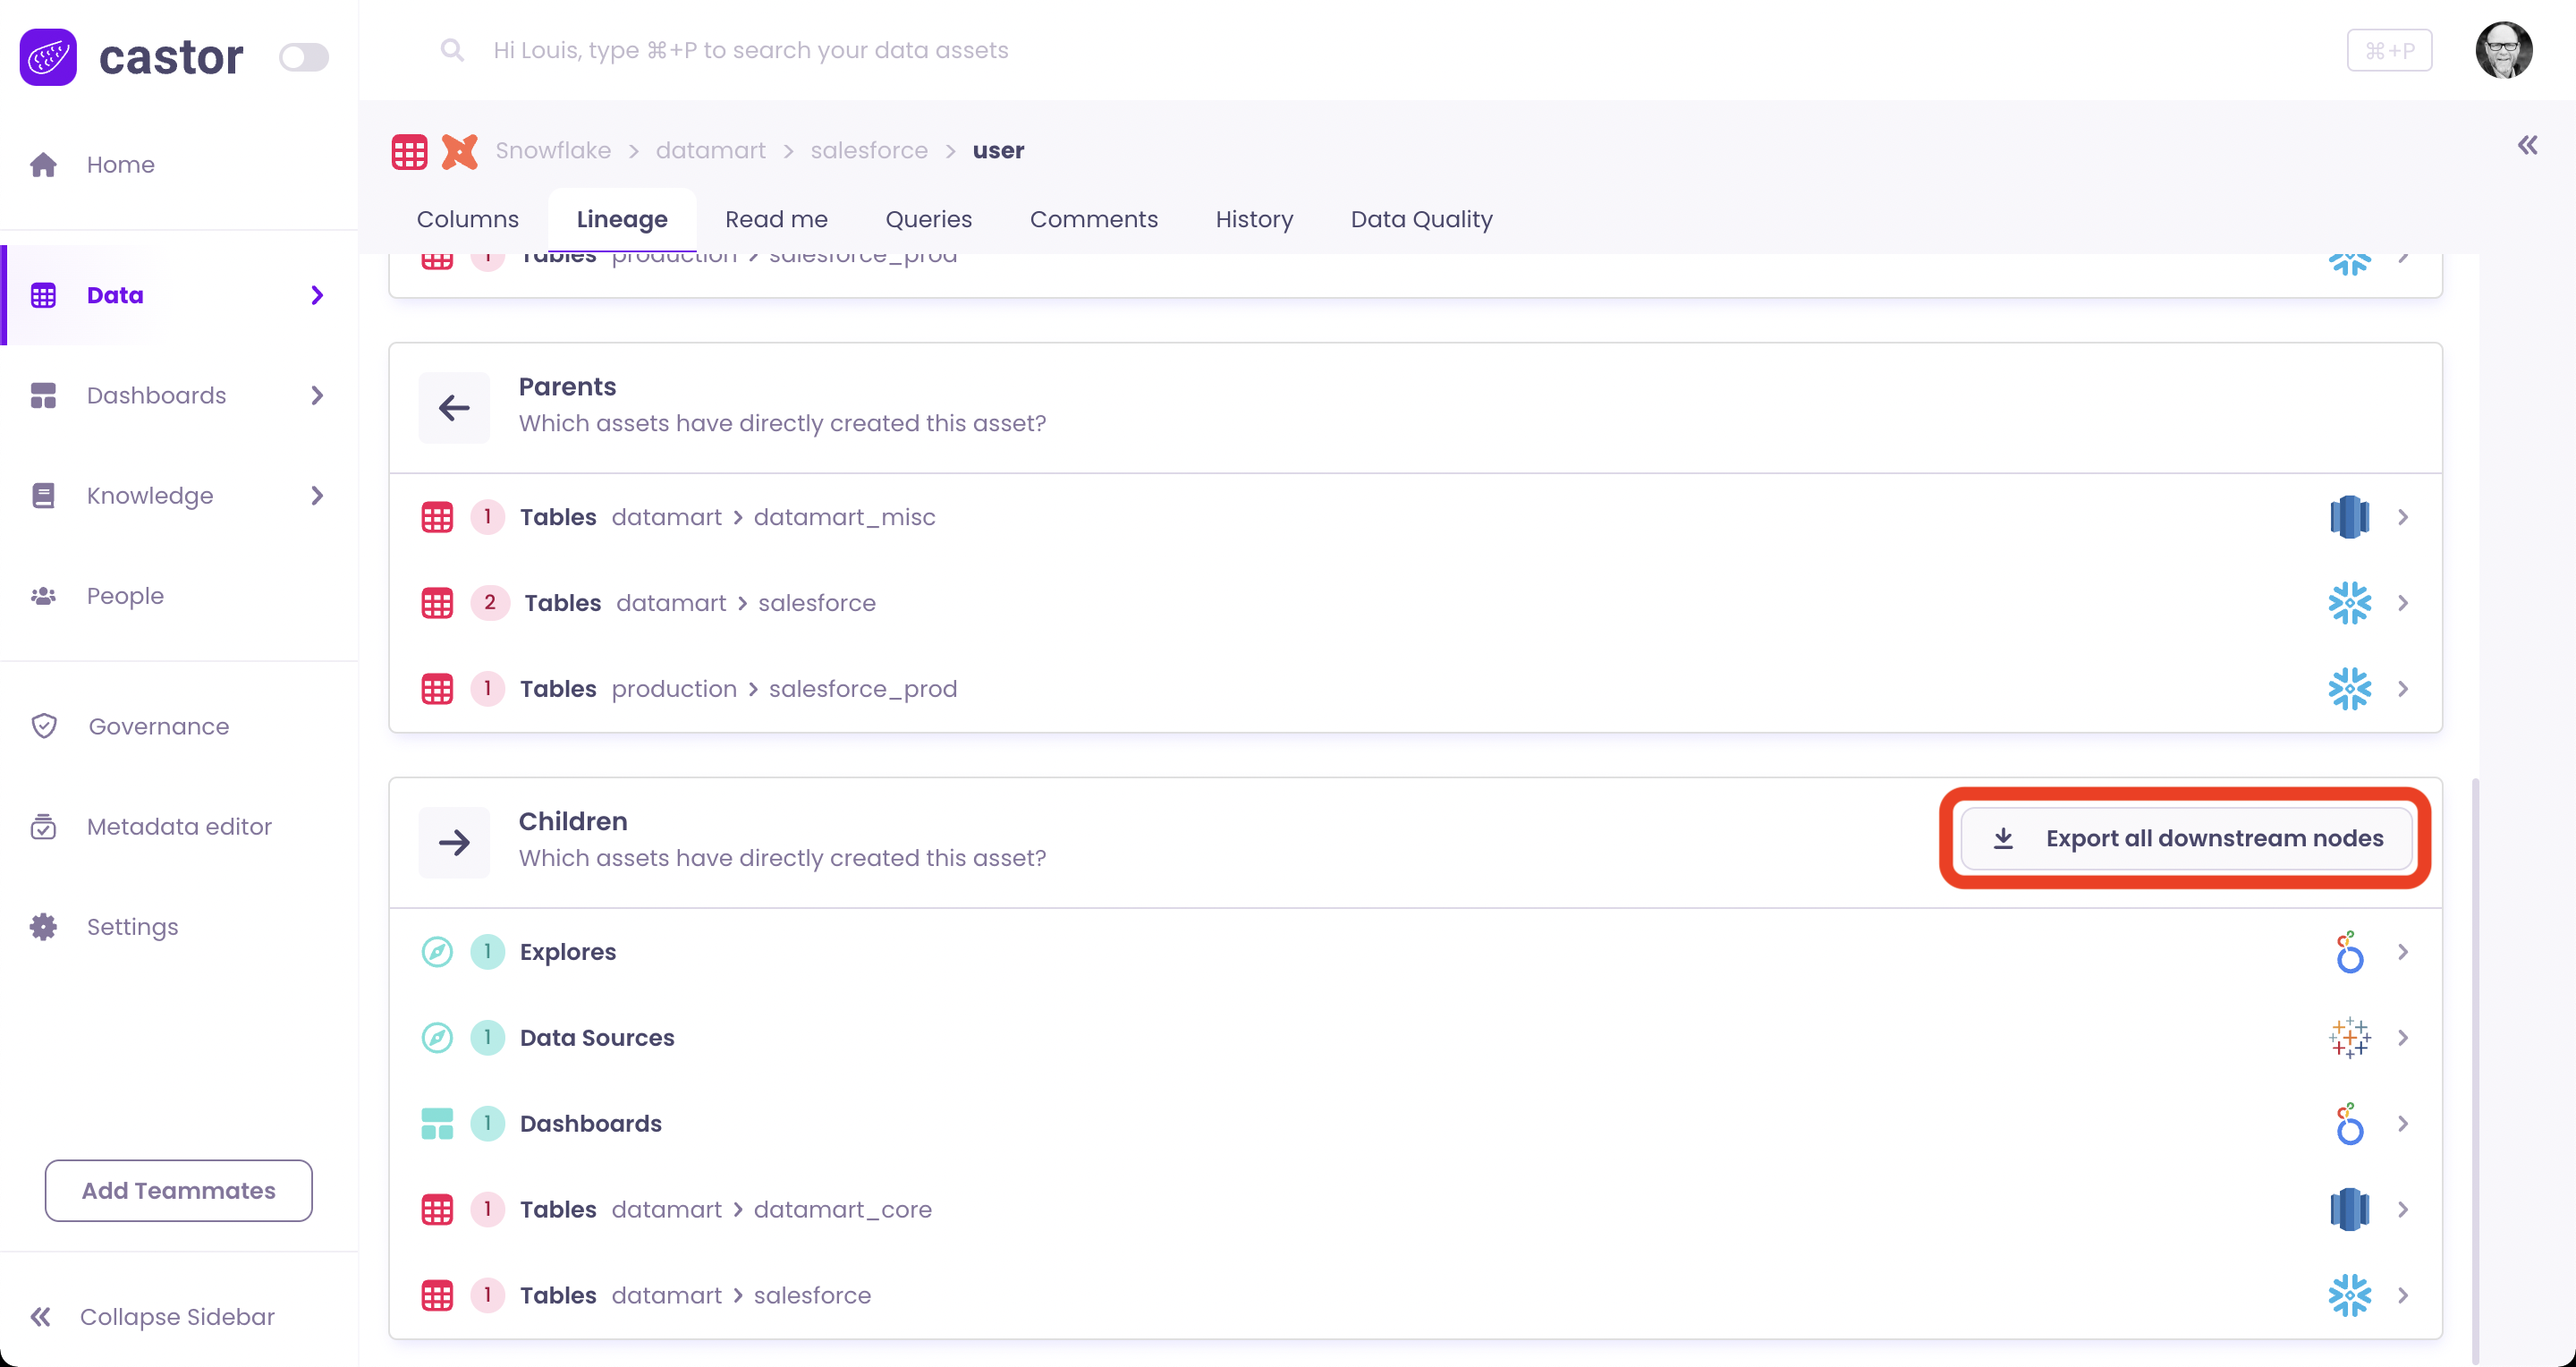Open Settings gear icon
This screenshot has width=2576, height=1367.
43,927
